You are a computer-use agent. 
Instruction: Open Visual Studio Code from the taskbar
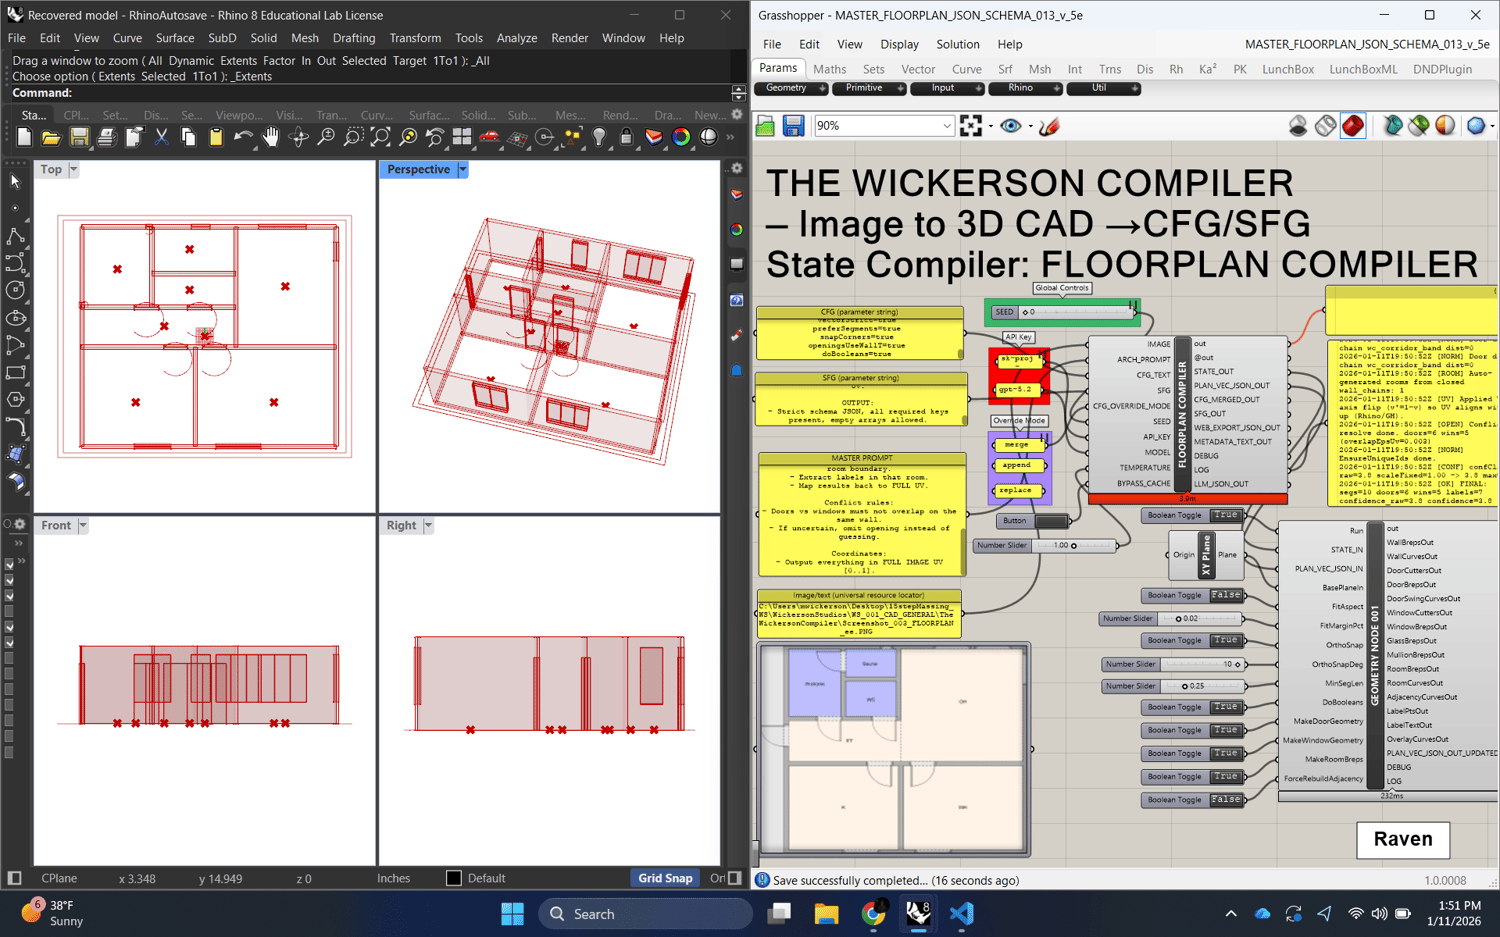coord(961,914)
